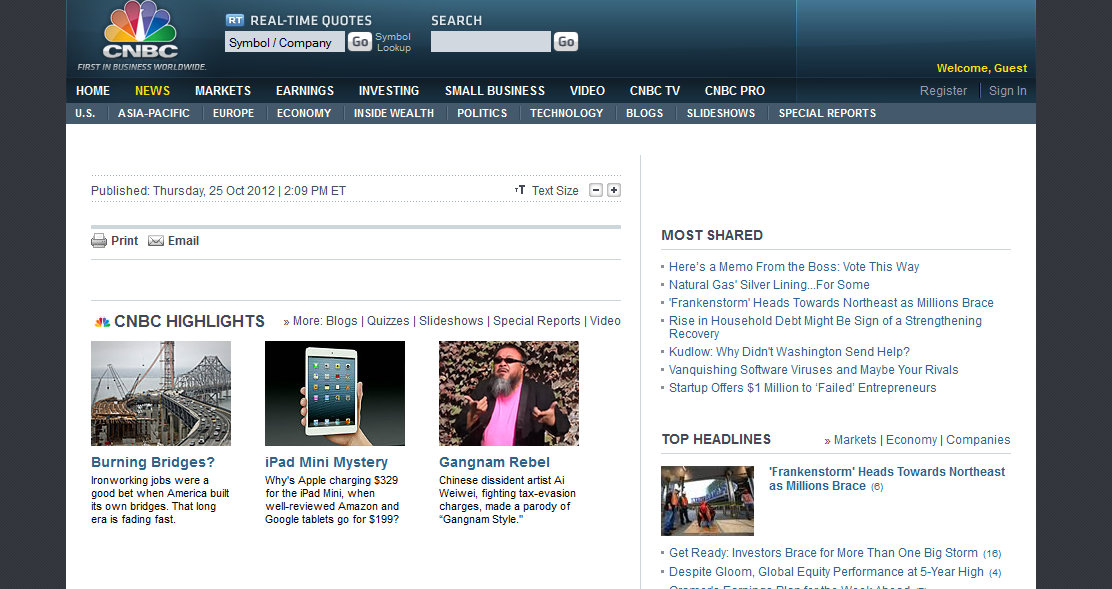Select the INSIDE WEALTH sub-navigation tab
The width and height of the screenshot is (1112, 589).
pos(394,113)
